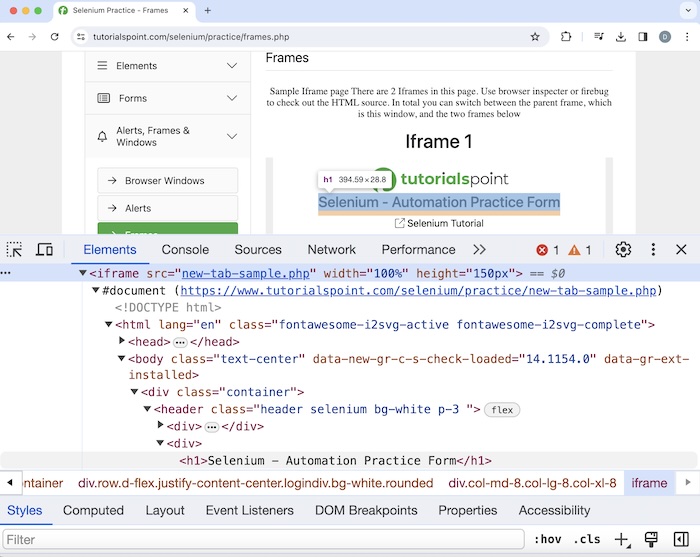
Task: Open new style rule plus icon
Action: tap(622, 540)
